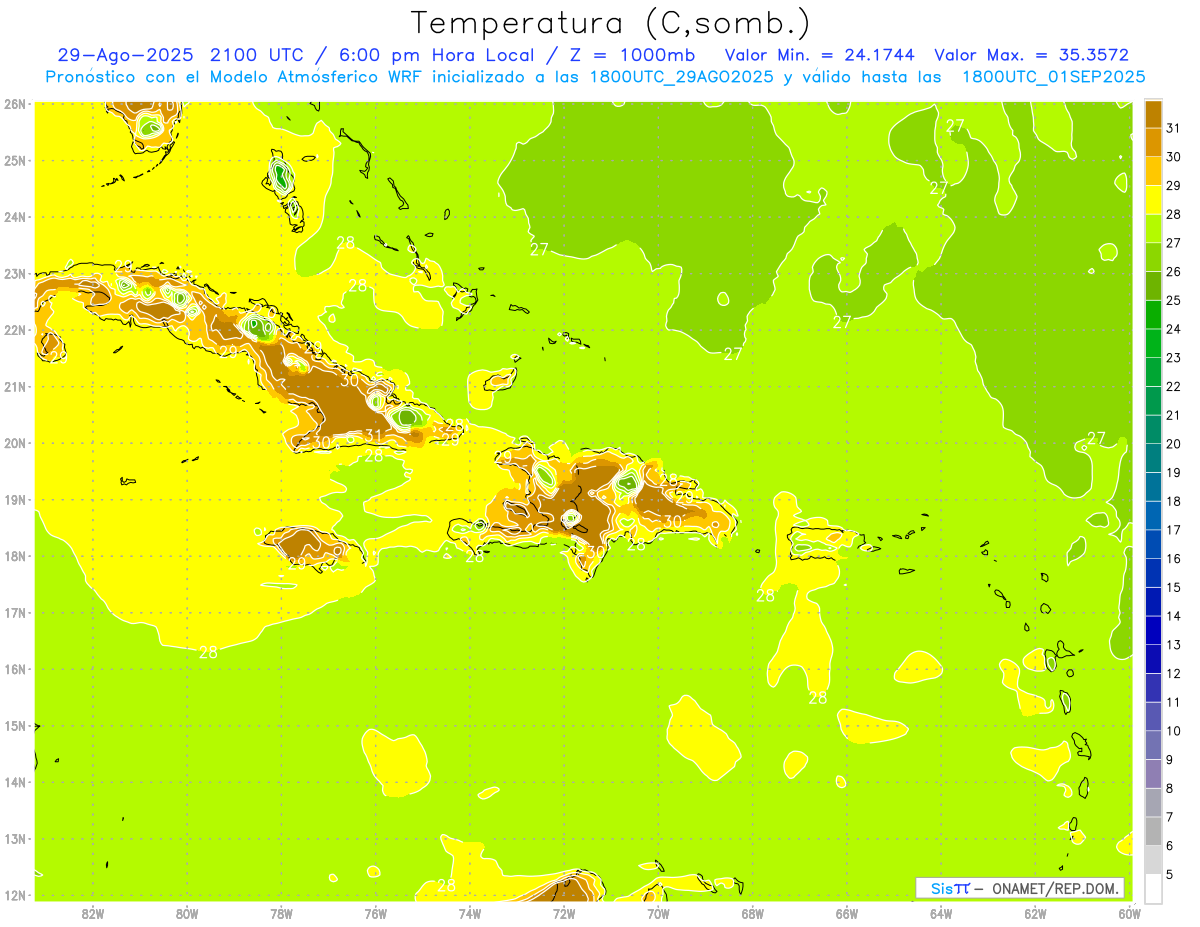Click the "31" contour label over eastern Cuba
The height and width of the screenshot is (927, 1200).
coord(372,435)
